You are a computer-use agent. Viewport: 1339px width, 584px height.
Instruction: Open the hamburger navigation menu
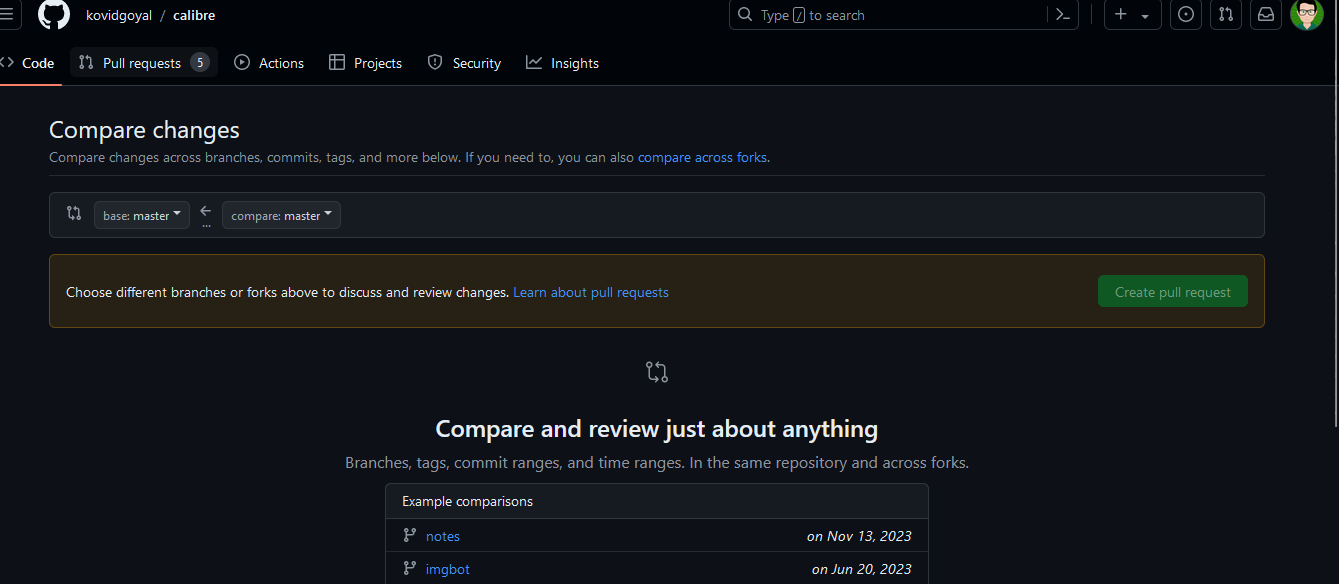[6, 15]
